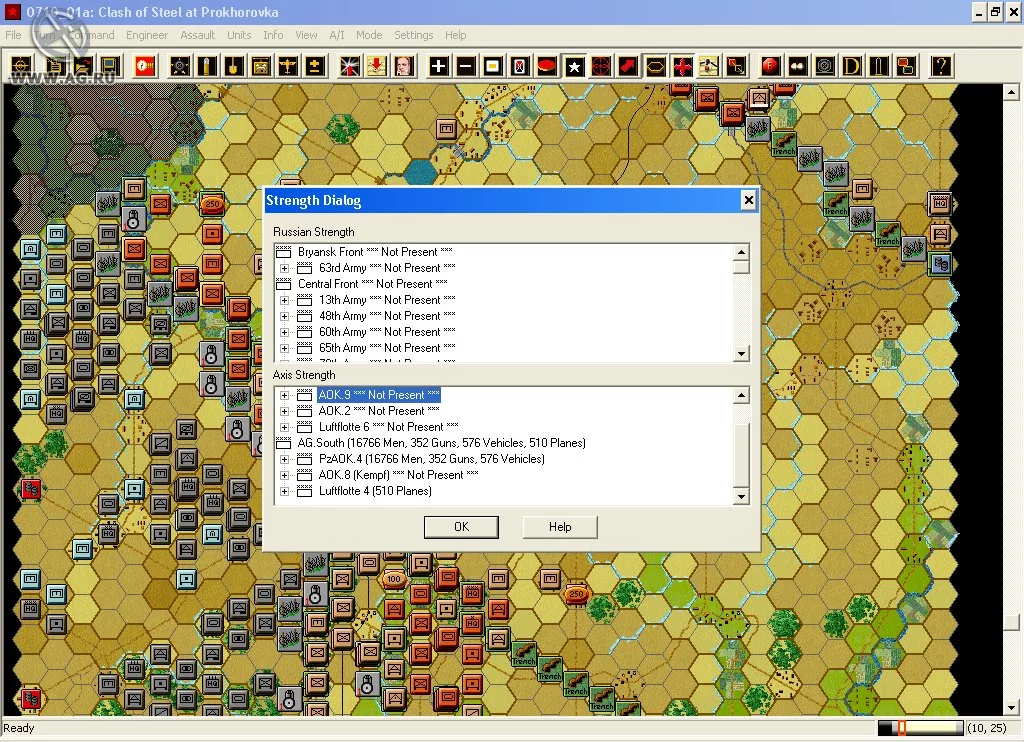This screenshot has width=1024, height=742.
Task: Expand the AOK.9 tree node
Action: (284, 395)
